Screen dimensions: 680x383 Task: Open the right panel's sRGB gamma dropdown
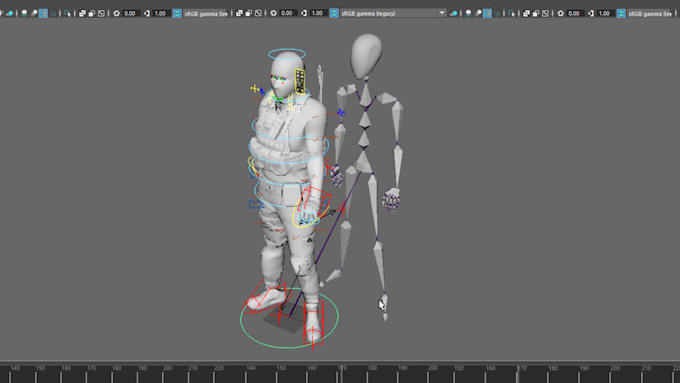coord(650,13)
